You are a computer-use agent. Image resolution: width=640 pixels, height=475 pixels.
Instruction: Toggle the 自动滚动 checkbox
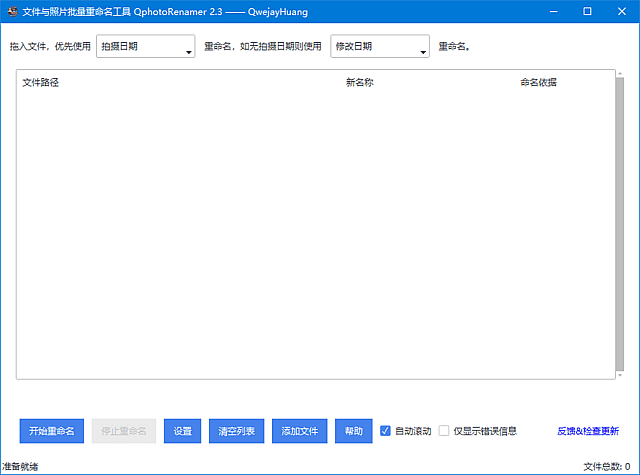click(386, 431)
